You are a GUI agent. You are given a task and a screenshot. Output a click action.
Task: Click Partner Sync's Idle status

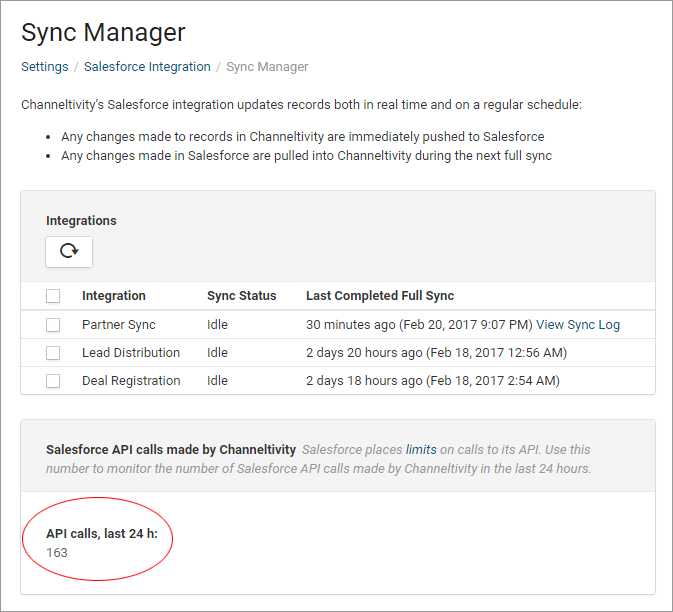pos(217,324)
